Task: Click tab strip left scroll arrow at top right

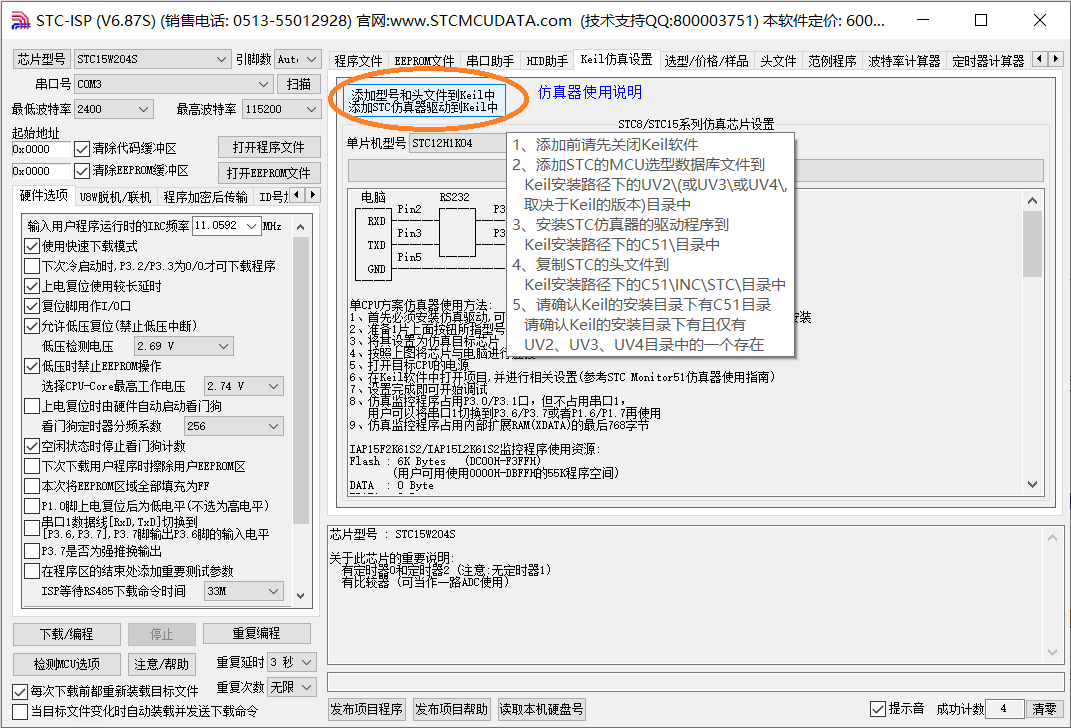Action: (x=1040, y=59)
